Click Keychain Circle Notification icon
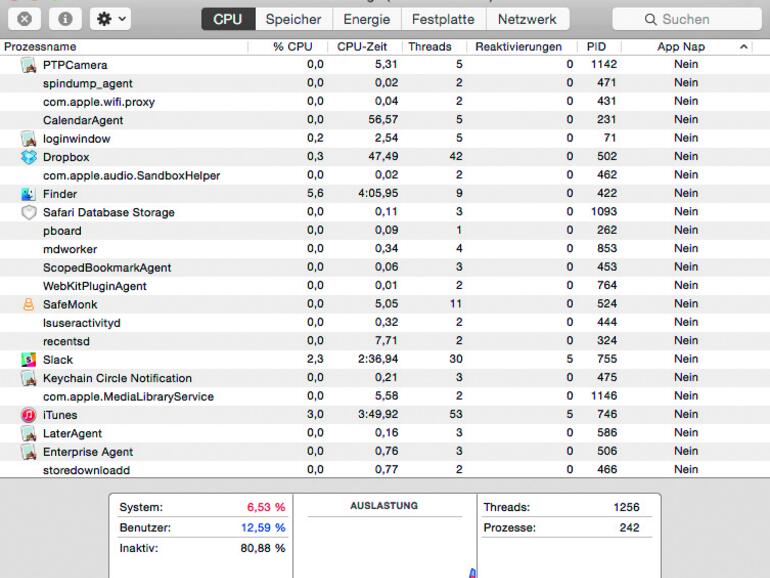 click(x=28, y=378)
